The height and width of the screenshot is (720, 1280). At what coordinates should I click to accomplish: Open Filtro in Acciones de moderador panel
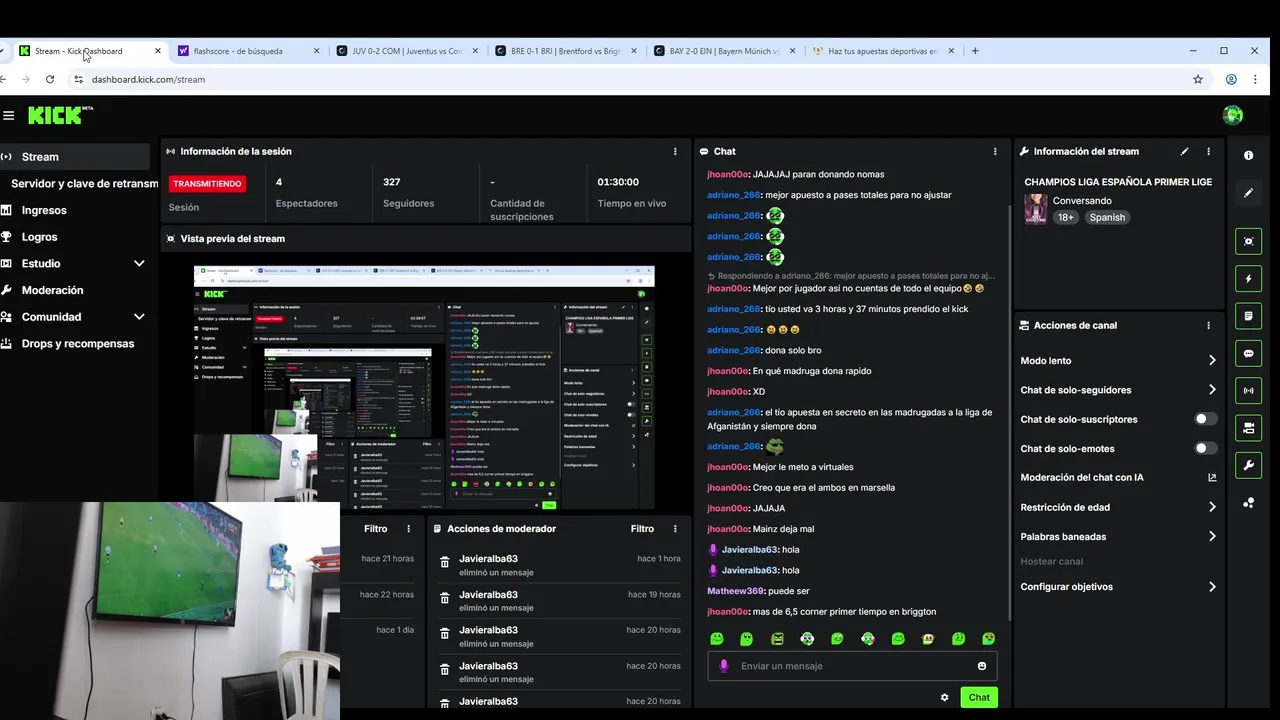pos(642,529)
